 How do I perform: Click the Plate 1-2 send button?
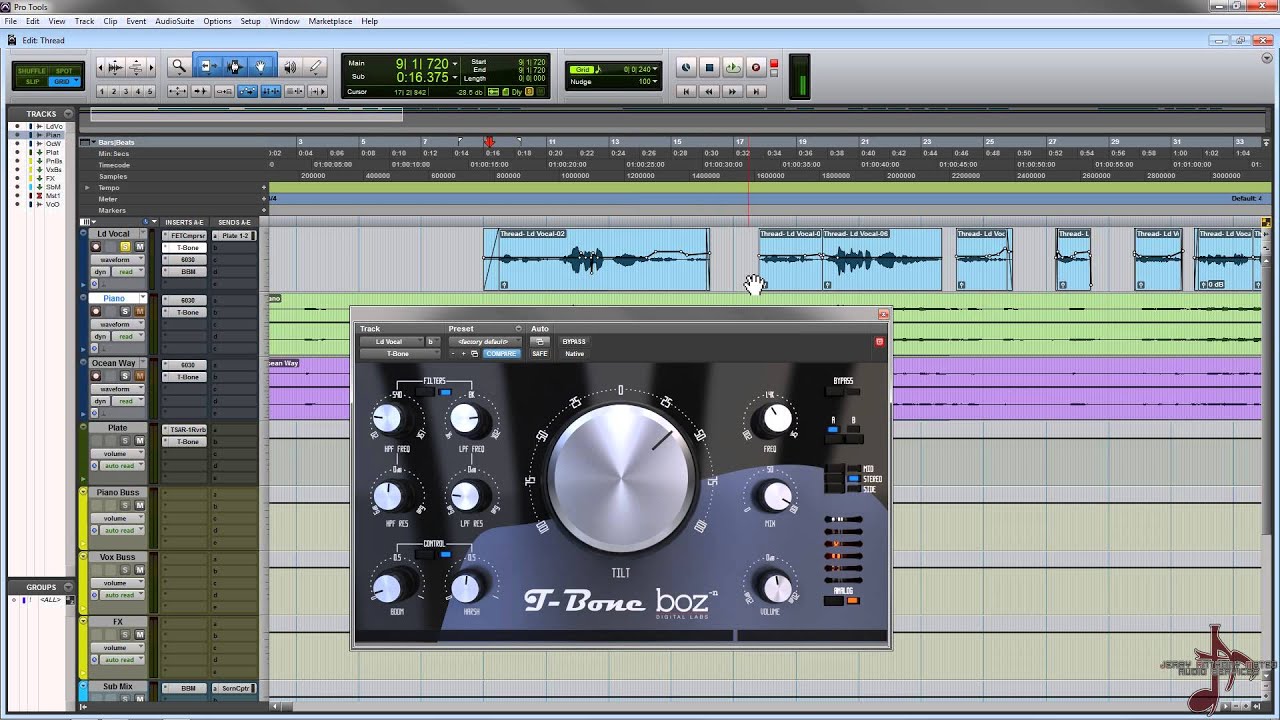[x=236, y=236]
